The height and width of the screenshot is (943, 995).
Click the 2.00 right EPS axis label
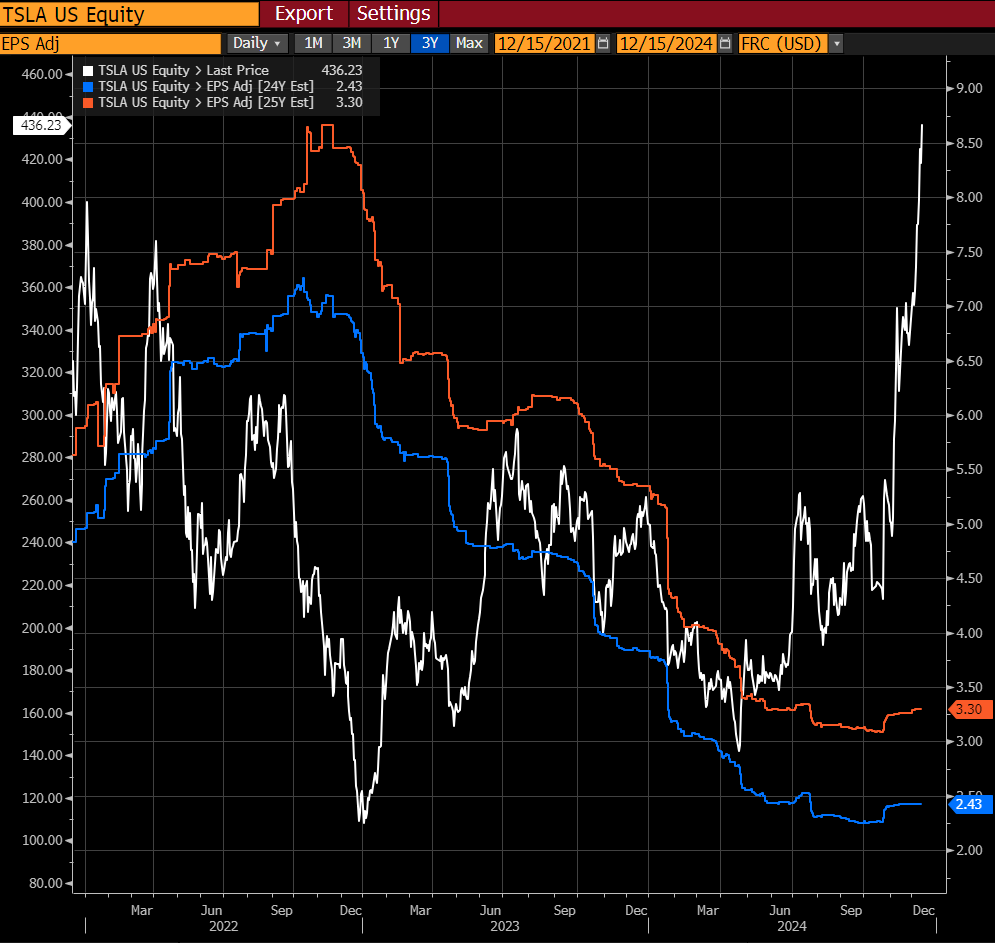(x=969, y=850)
